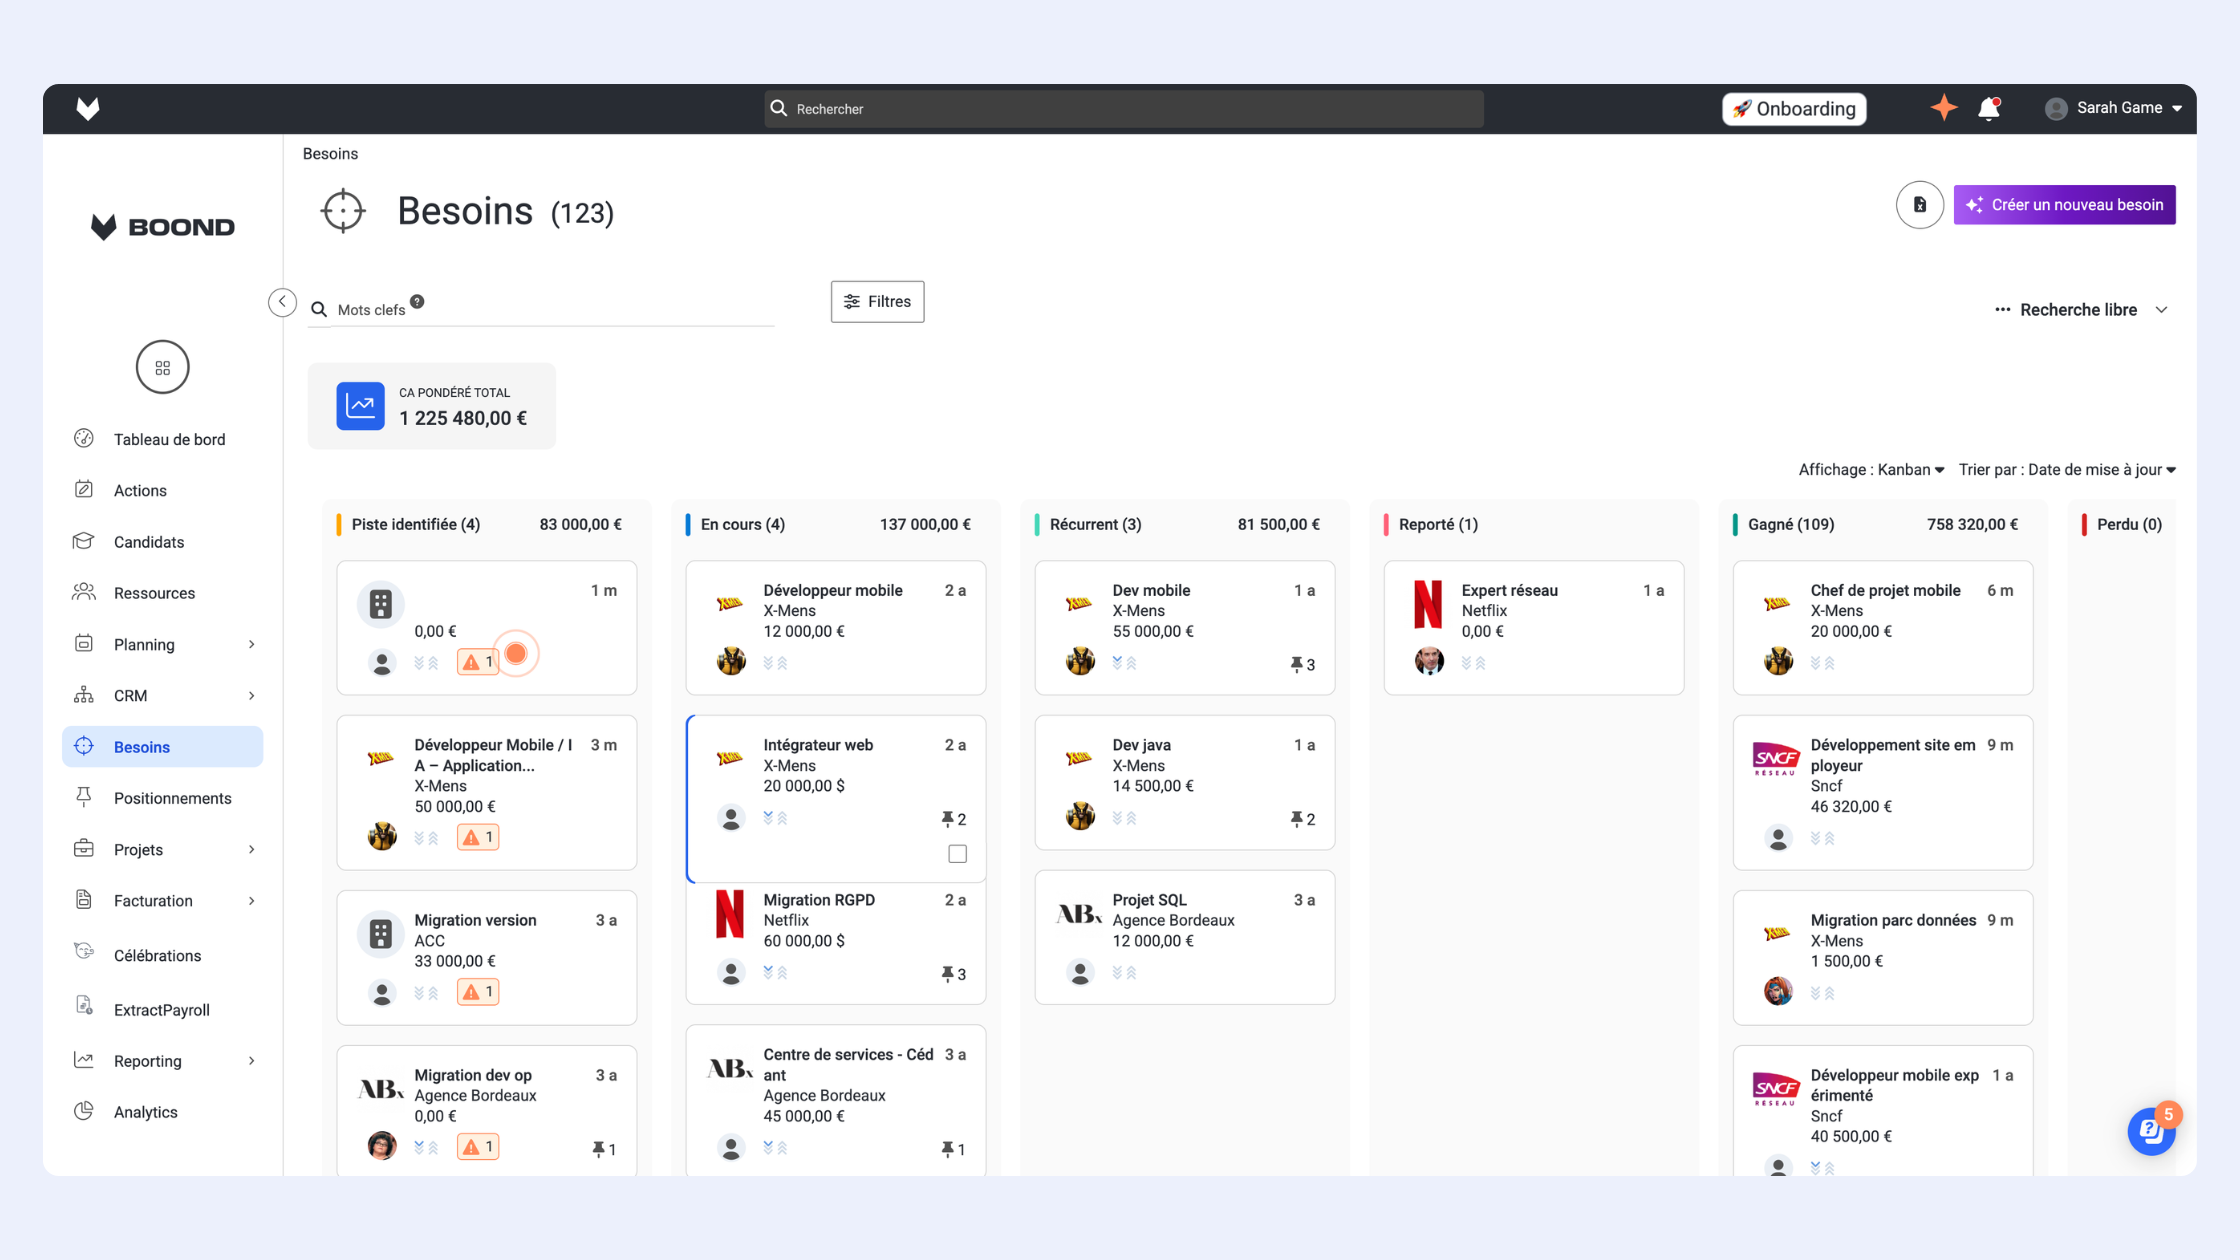Click the Perdu (0) column header
The width and height of the screenshot is (2240, 1260).
click(2129, 525)
